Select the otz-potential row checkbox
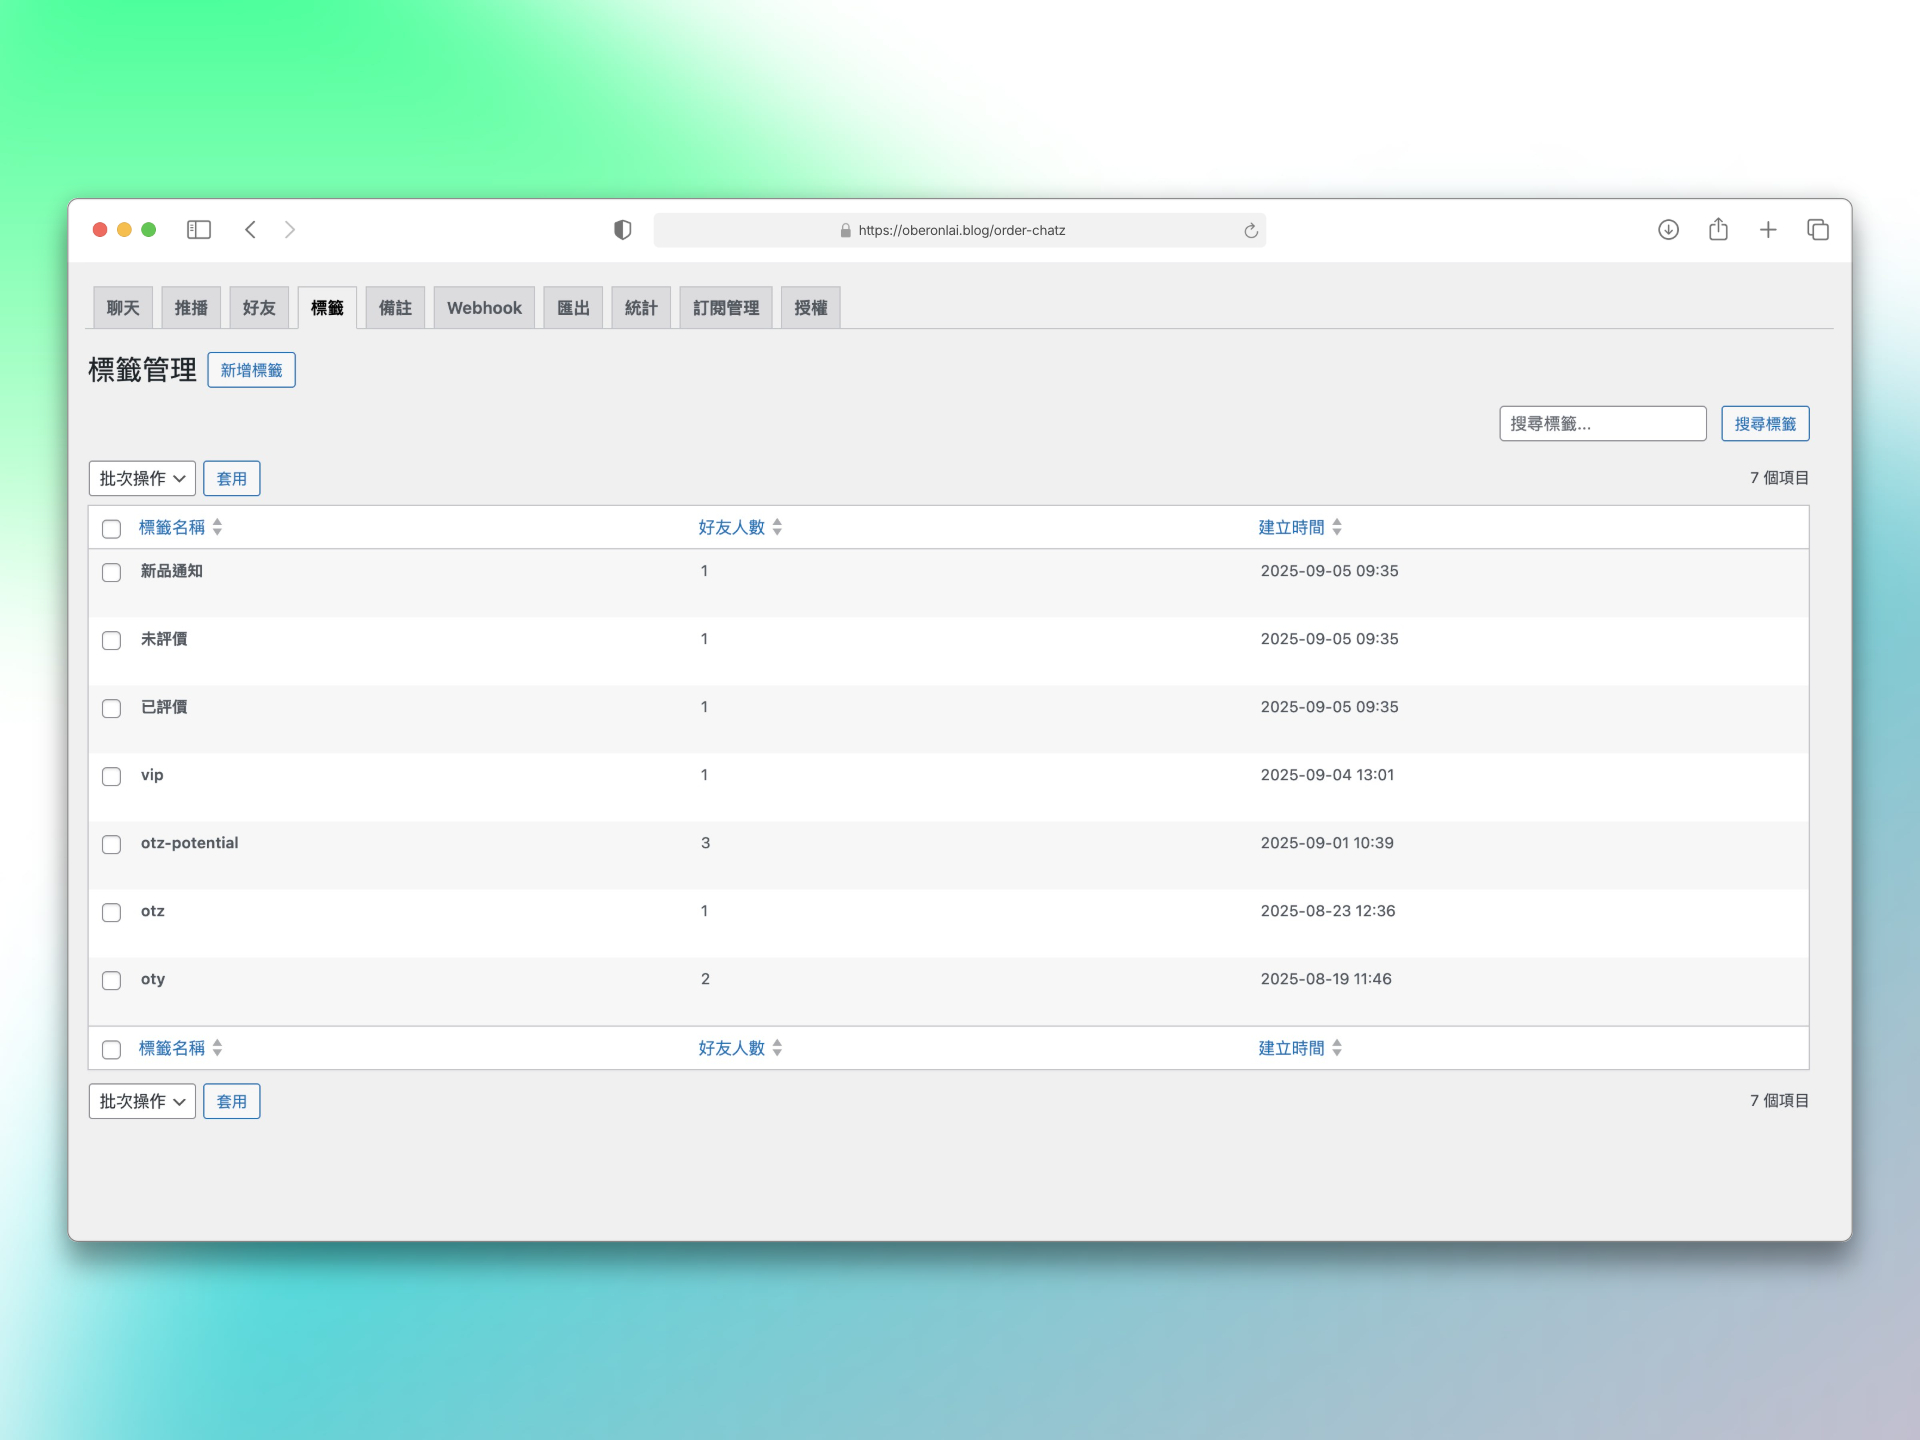The width and height of the screenshot is (1920, 1440). [112, 844]
